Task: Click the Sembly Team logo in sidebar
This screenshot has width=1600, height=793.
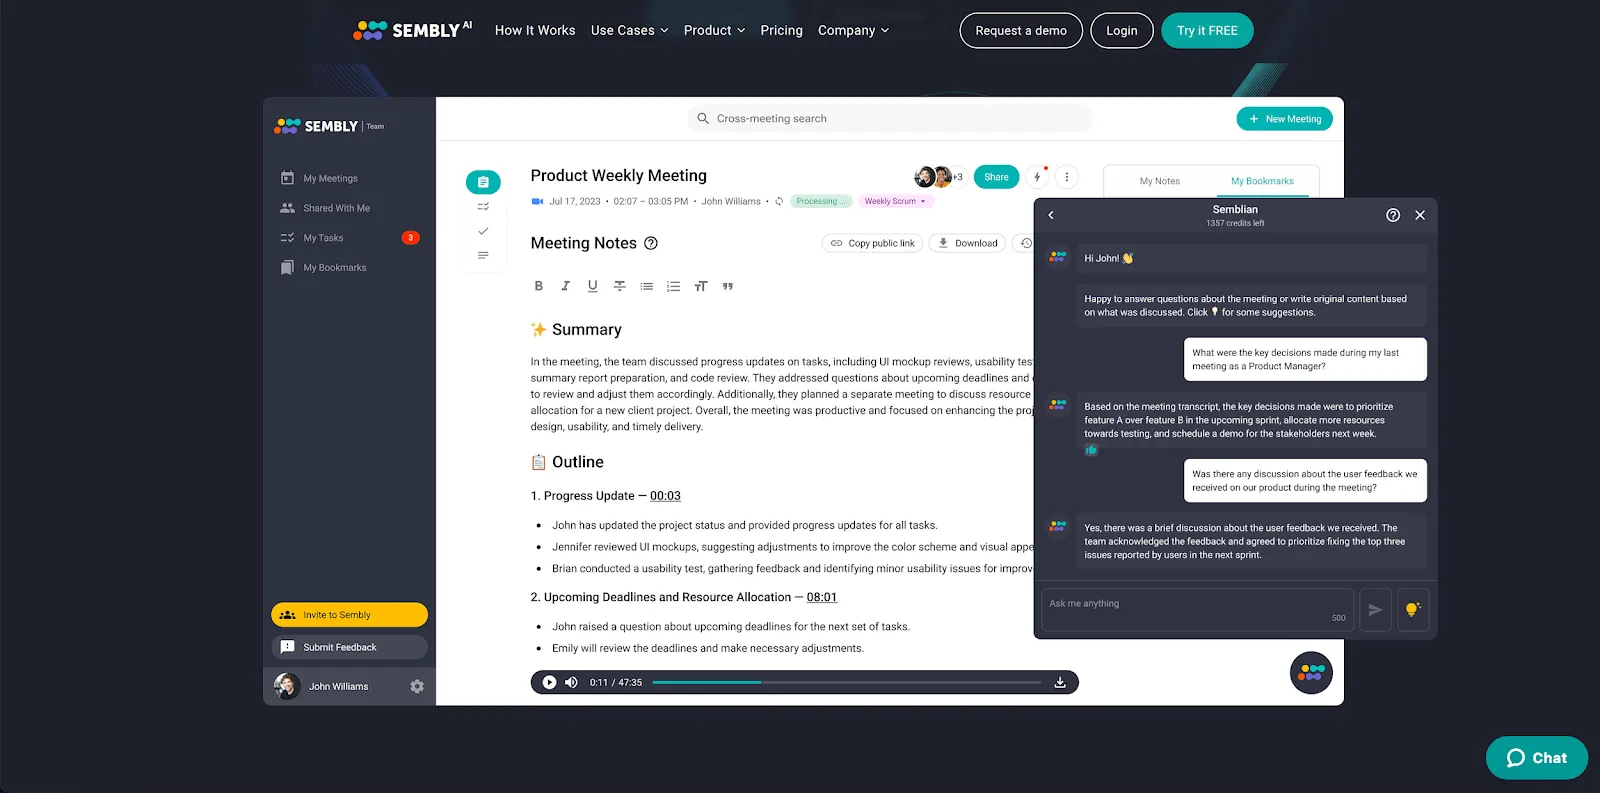Action: 329,126
